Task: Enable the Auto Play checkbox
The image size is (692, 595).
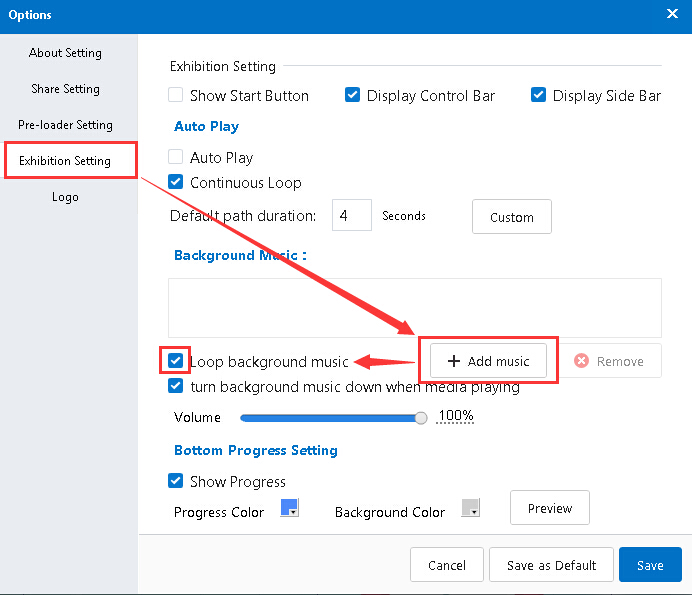Action: pyautogui.click(x=176, y=157)
